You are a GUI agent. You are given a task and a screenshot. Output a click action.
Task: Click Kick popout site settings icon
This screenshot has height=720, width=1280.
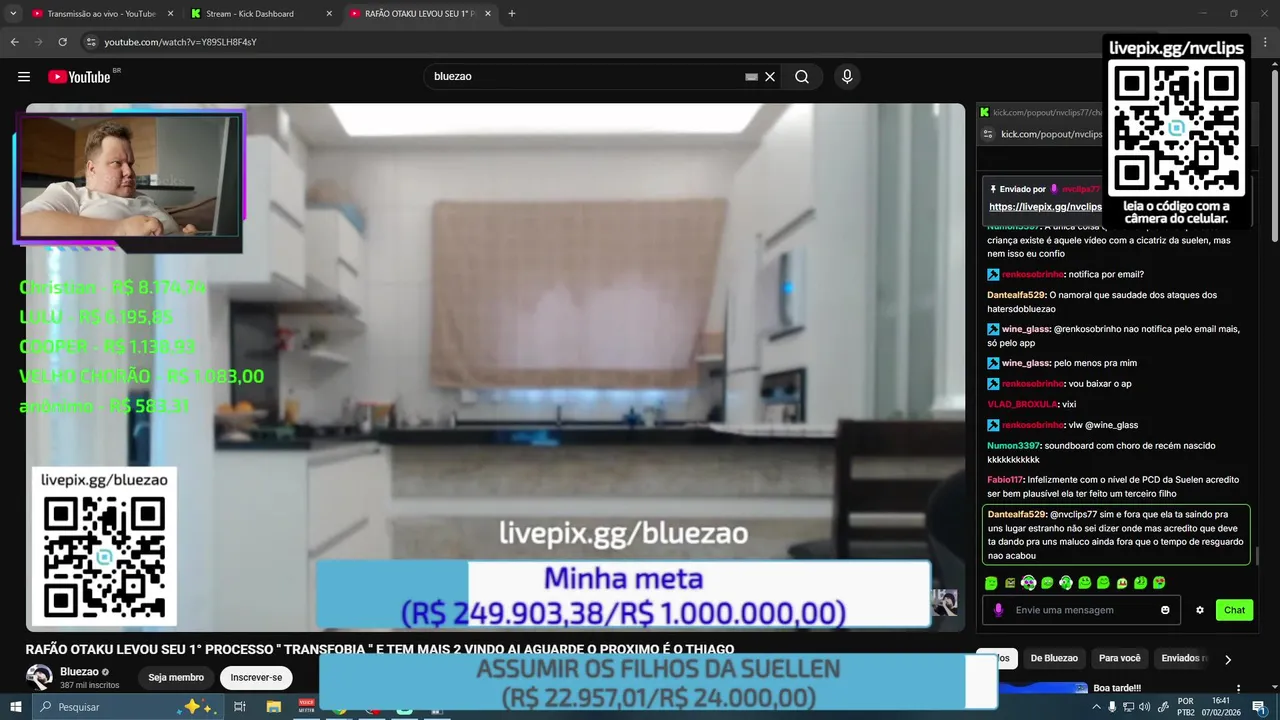pos(988,134)
